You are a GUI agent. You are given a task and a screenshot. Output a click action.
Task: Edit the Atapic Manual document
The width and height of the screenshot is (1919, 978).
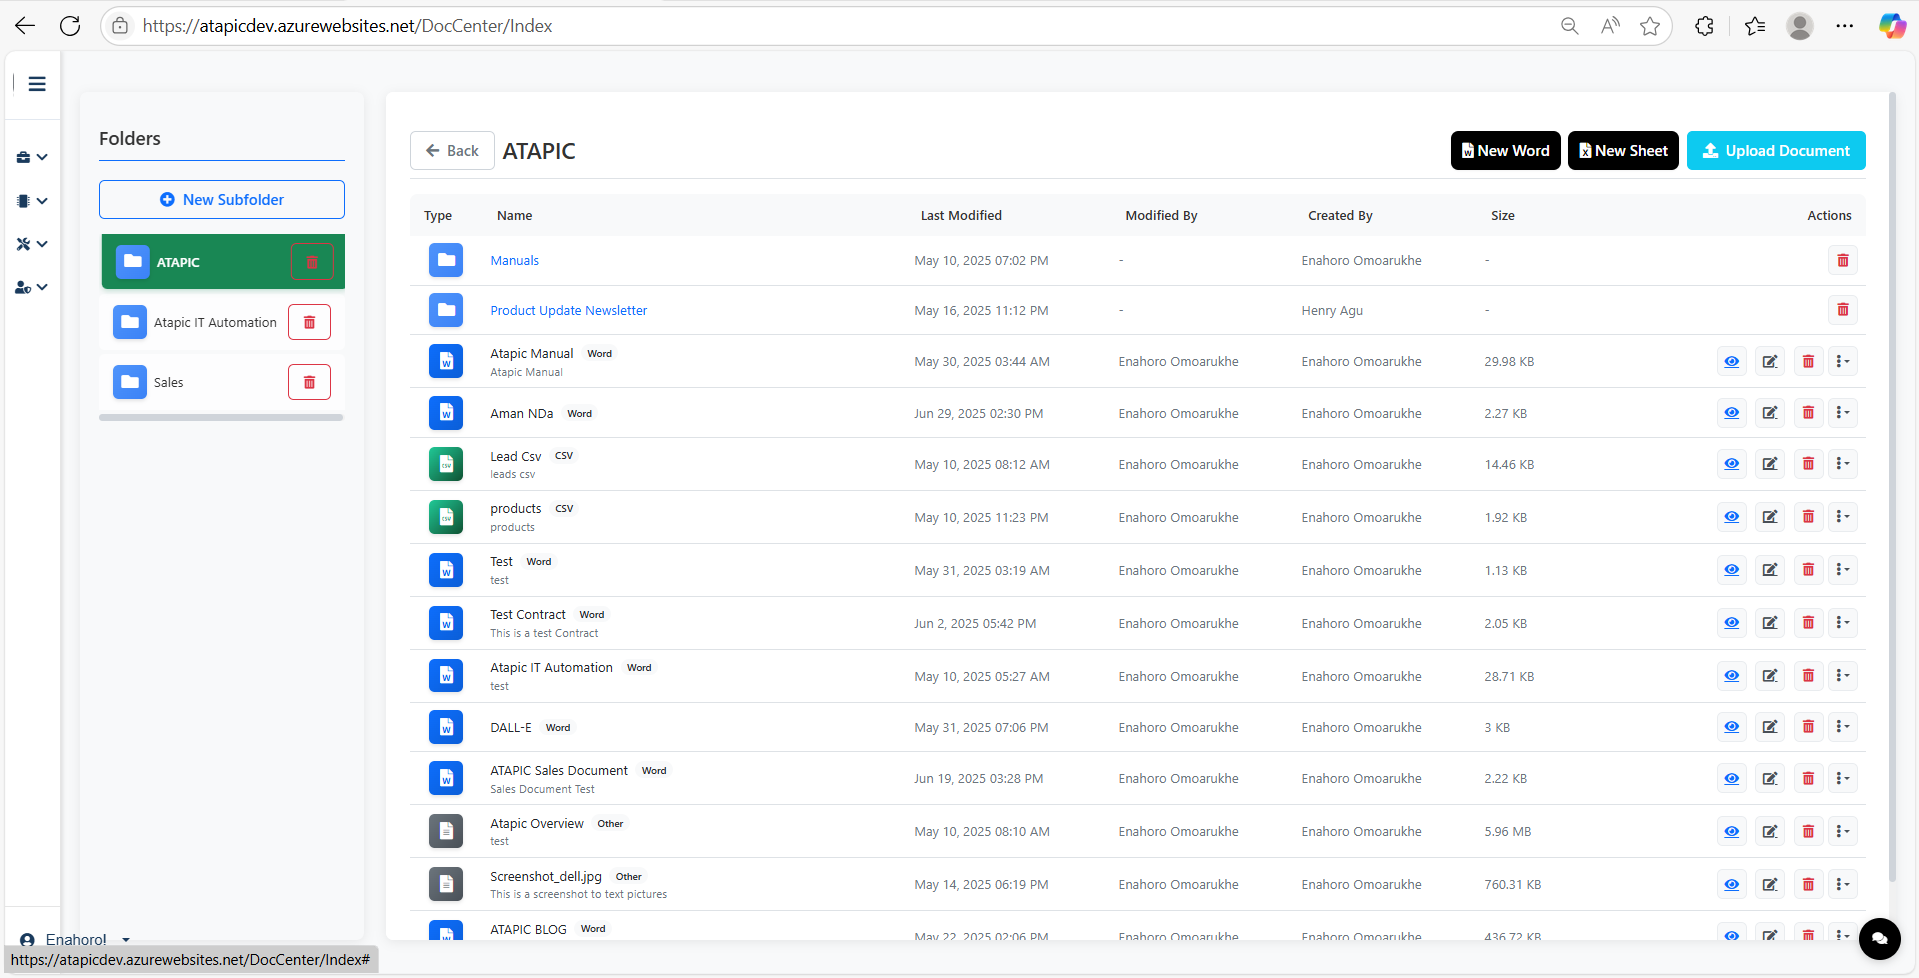pyautogui.click(x=1770, y=361)
